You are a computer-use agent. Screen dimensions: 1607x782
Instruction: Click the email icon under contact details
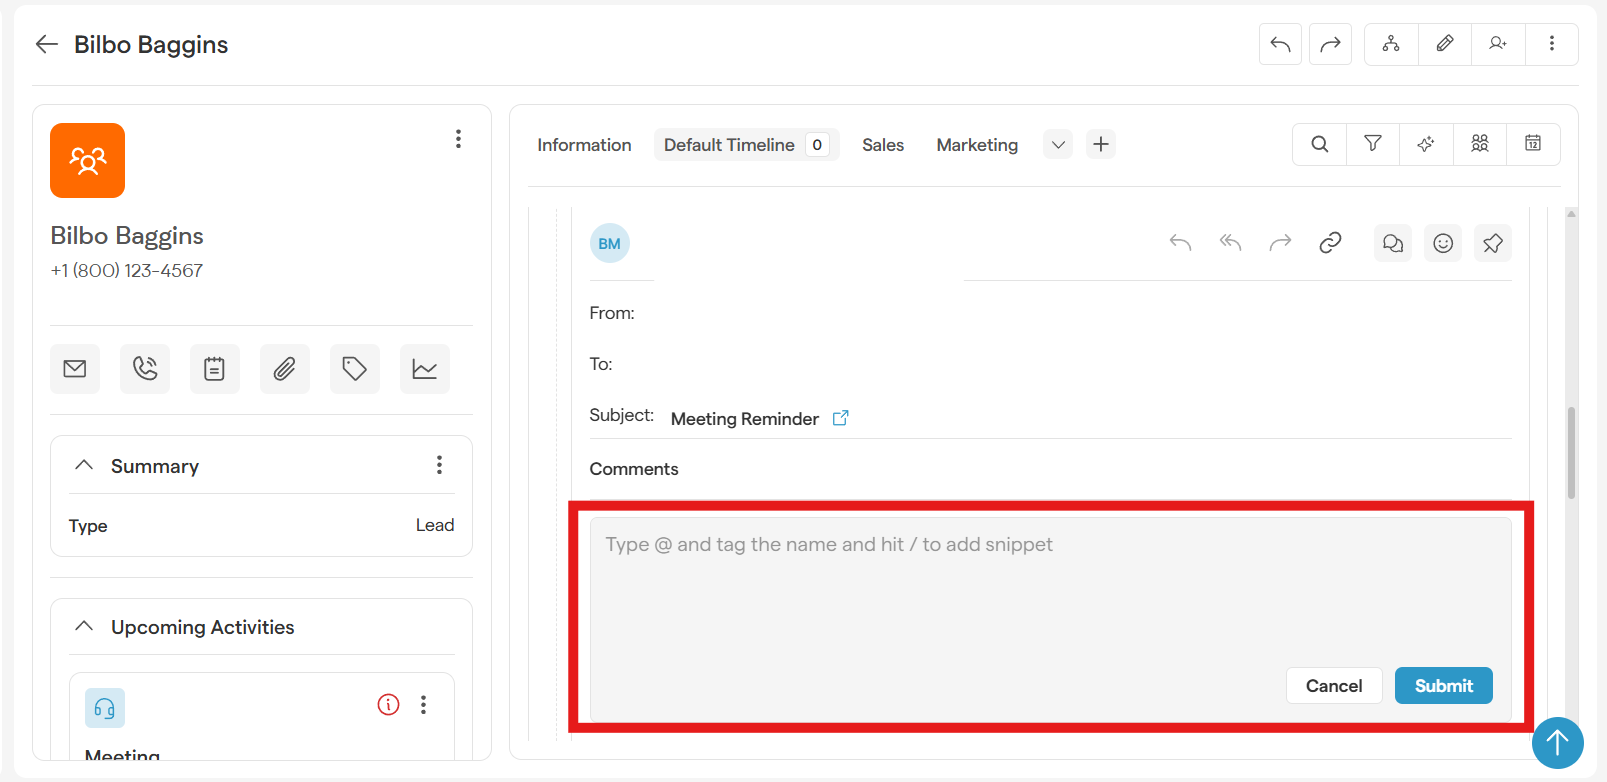coord(75,369)
